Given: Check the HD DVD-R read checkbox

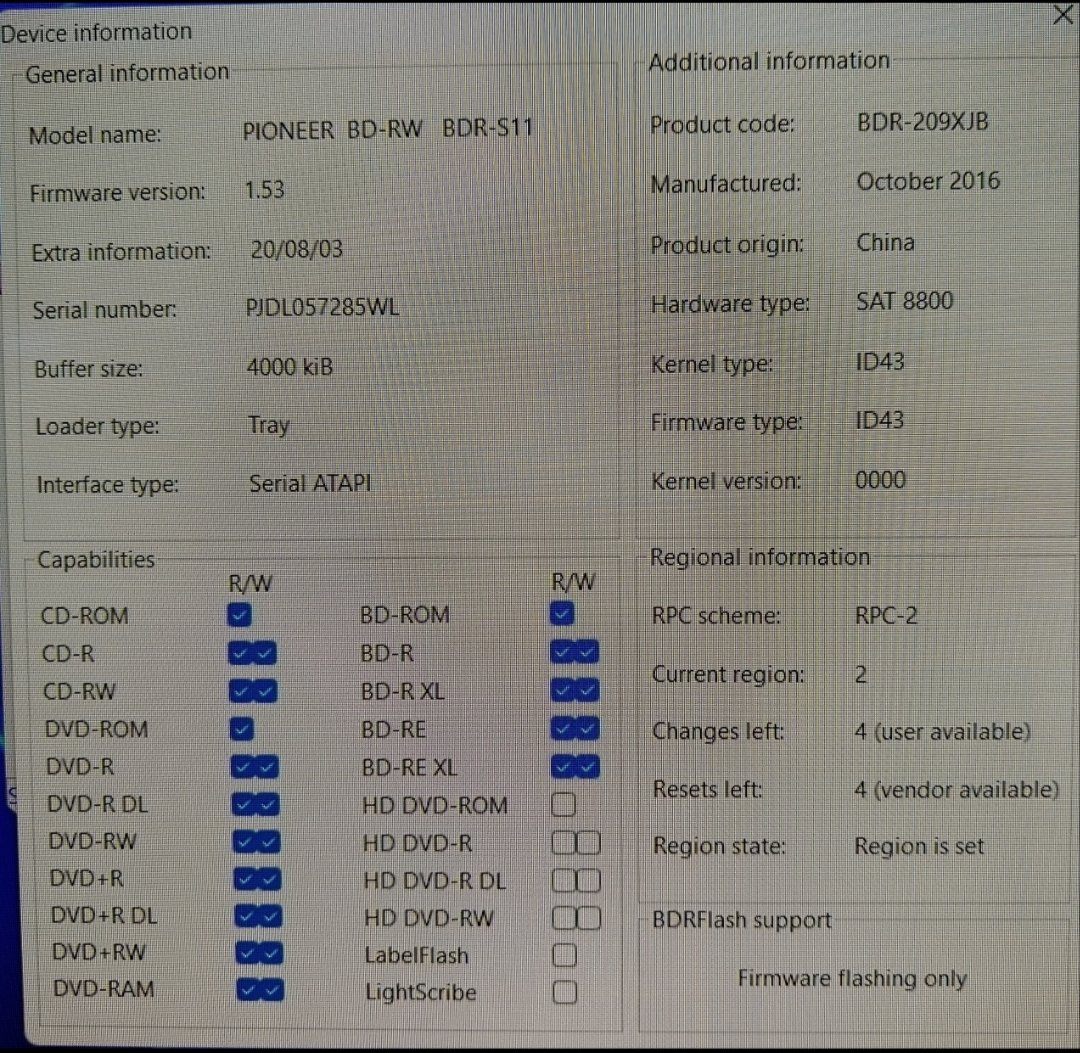Looking at the screenshot, I should (x=563, y=842).
